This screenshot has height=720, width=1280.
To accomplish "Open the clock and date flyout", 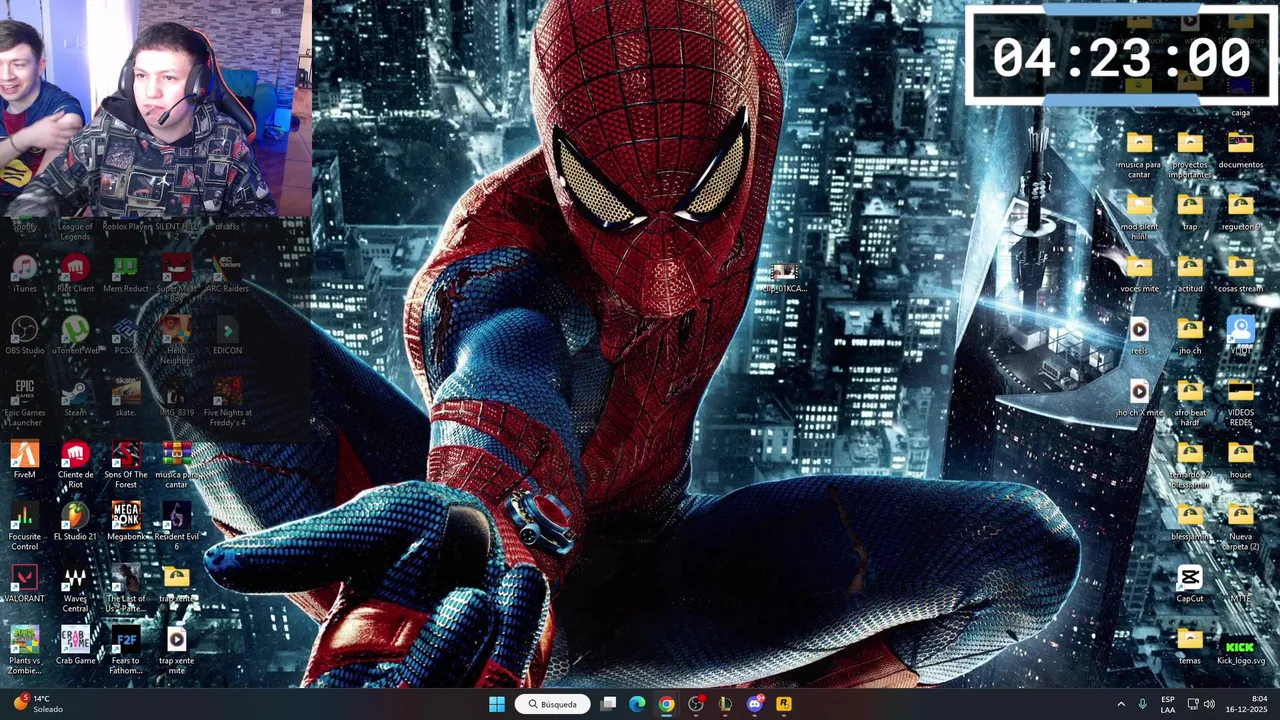I will (1246, 704).
